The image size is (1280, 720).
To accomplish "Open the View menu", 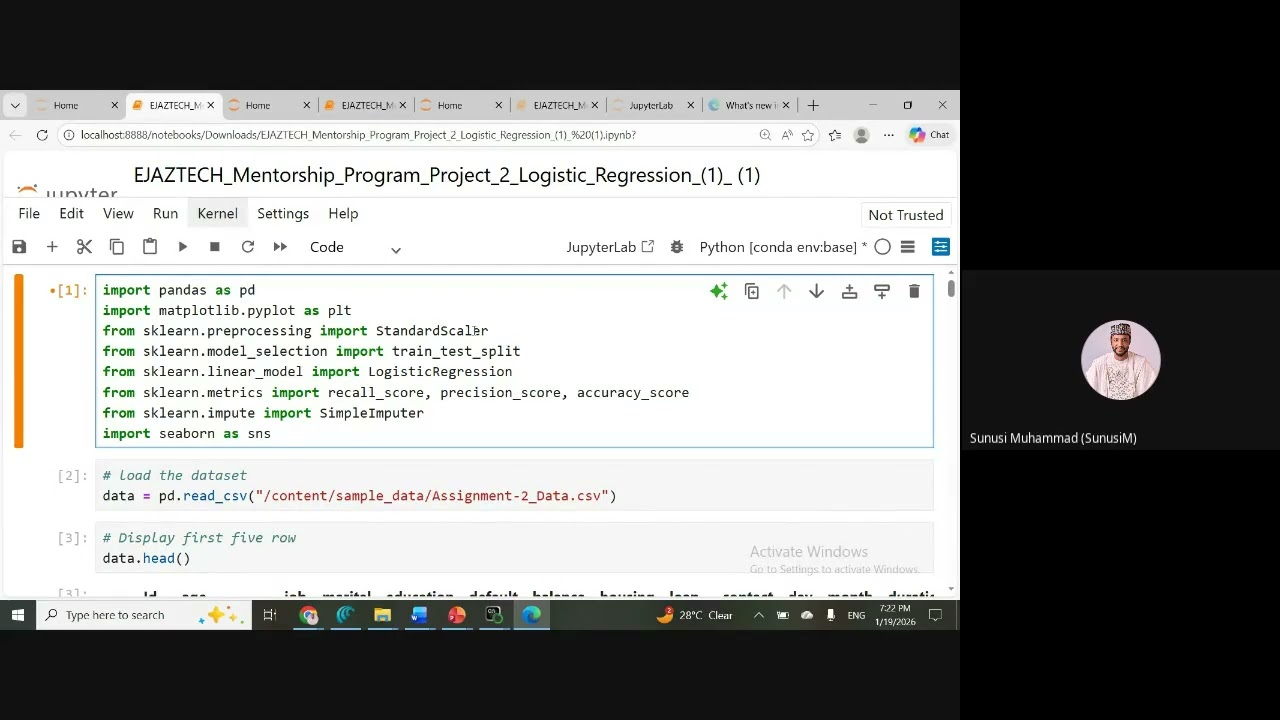I will [118, 214].
